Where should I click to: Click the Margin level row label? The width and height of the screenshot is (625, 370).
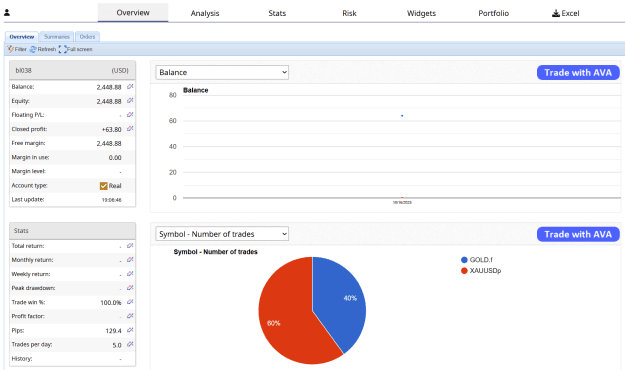pyautogui.click(x=29, y=171)
